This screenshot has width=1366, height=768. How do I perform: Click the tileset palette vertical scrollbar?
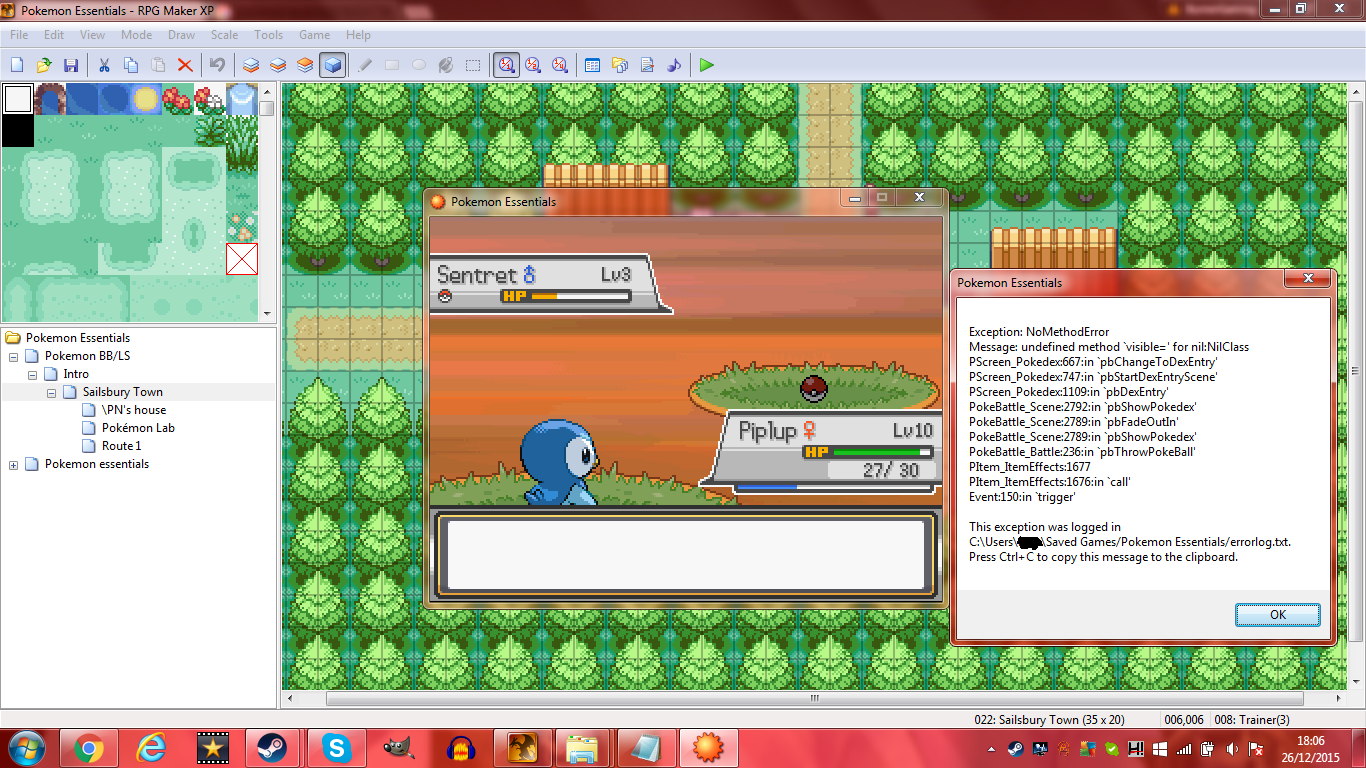tap(267, 203)
